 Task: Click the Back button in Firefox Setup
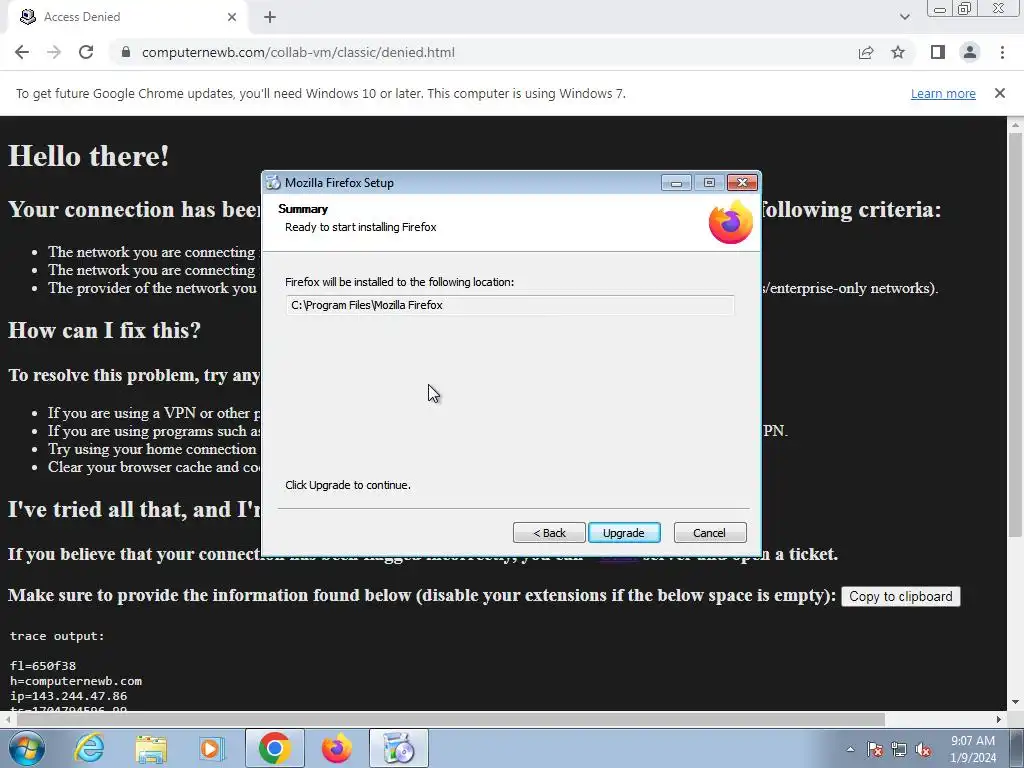(x=549, y=533)
